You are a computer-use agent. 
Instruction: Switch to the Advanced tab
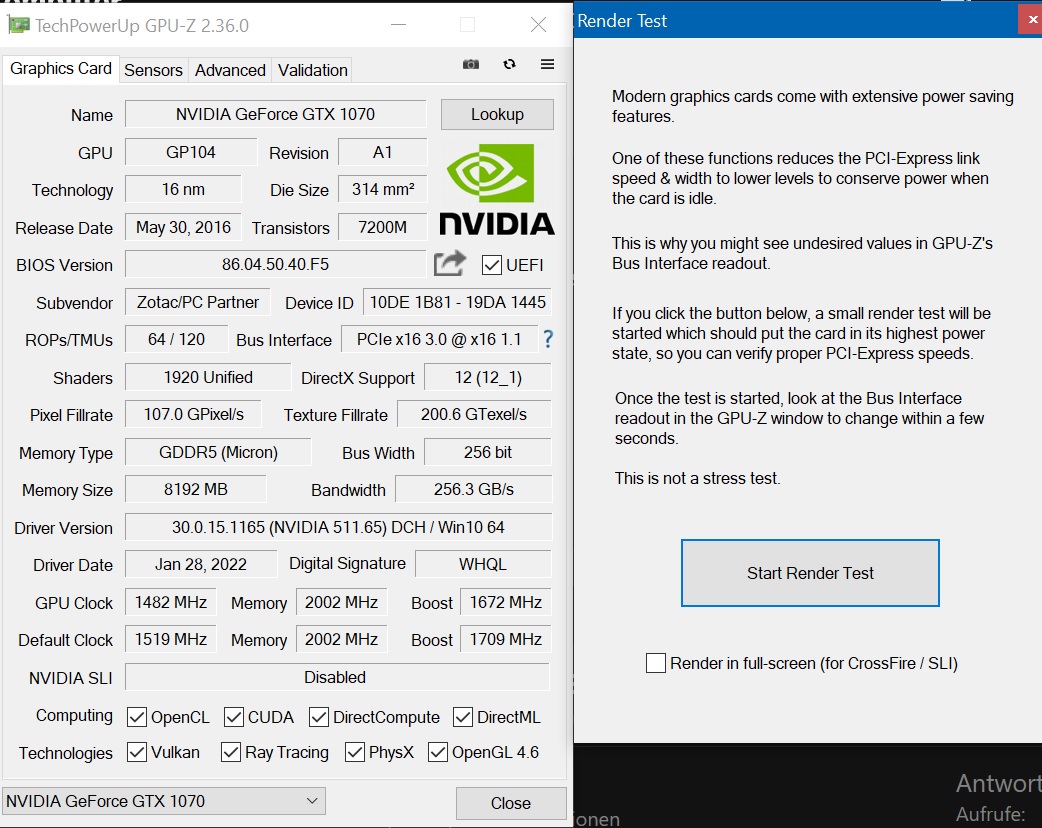point(230,70)
